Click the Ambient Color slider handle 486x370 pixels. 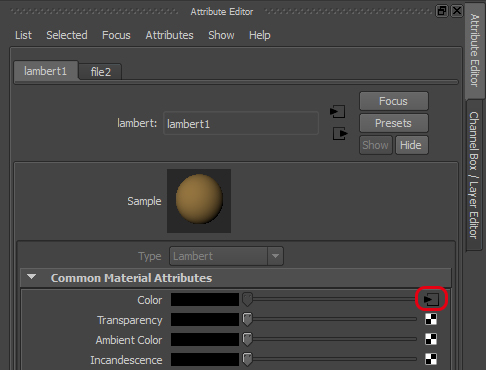tap(247, 339)
